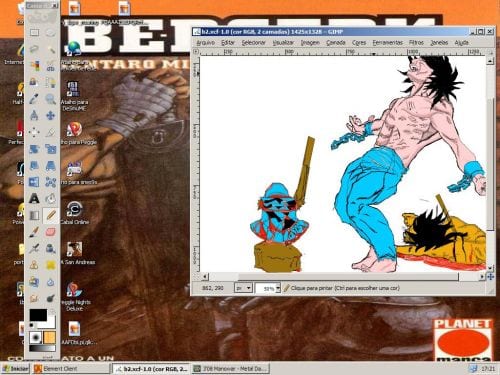
Task: Click the Iniciar start button
Action: 16,369
